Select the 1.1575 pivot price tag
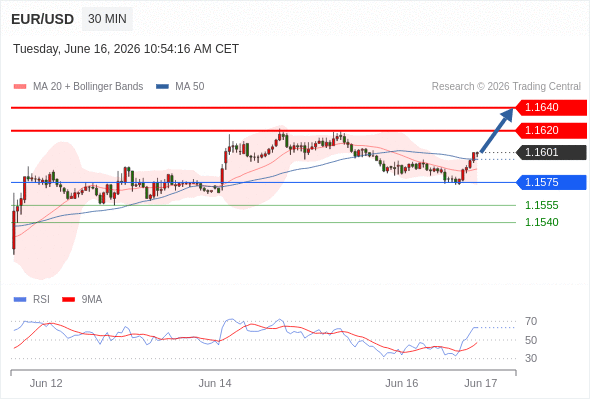 551,183
